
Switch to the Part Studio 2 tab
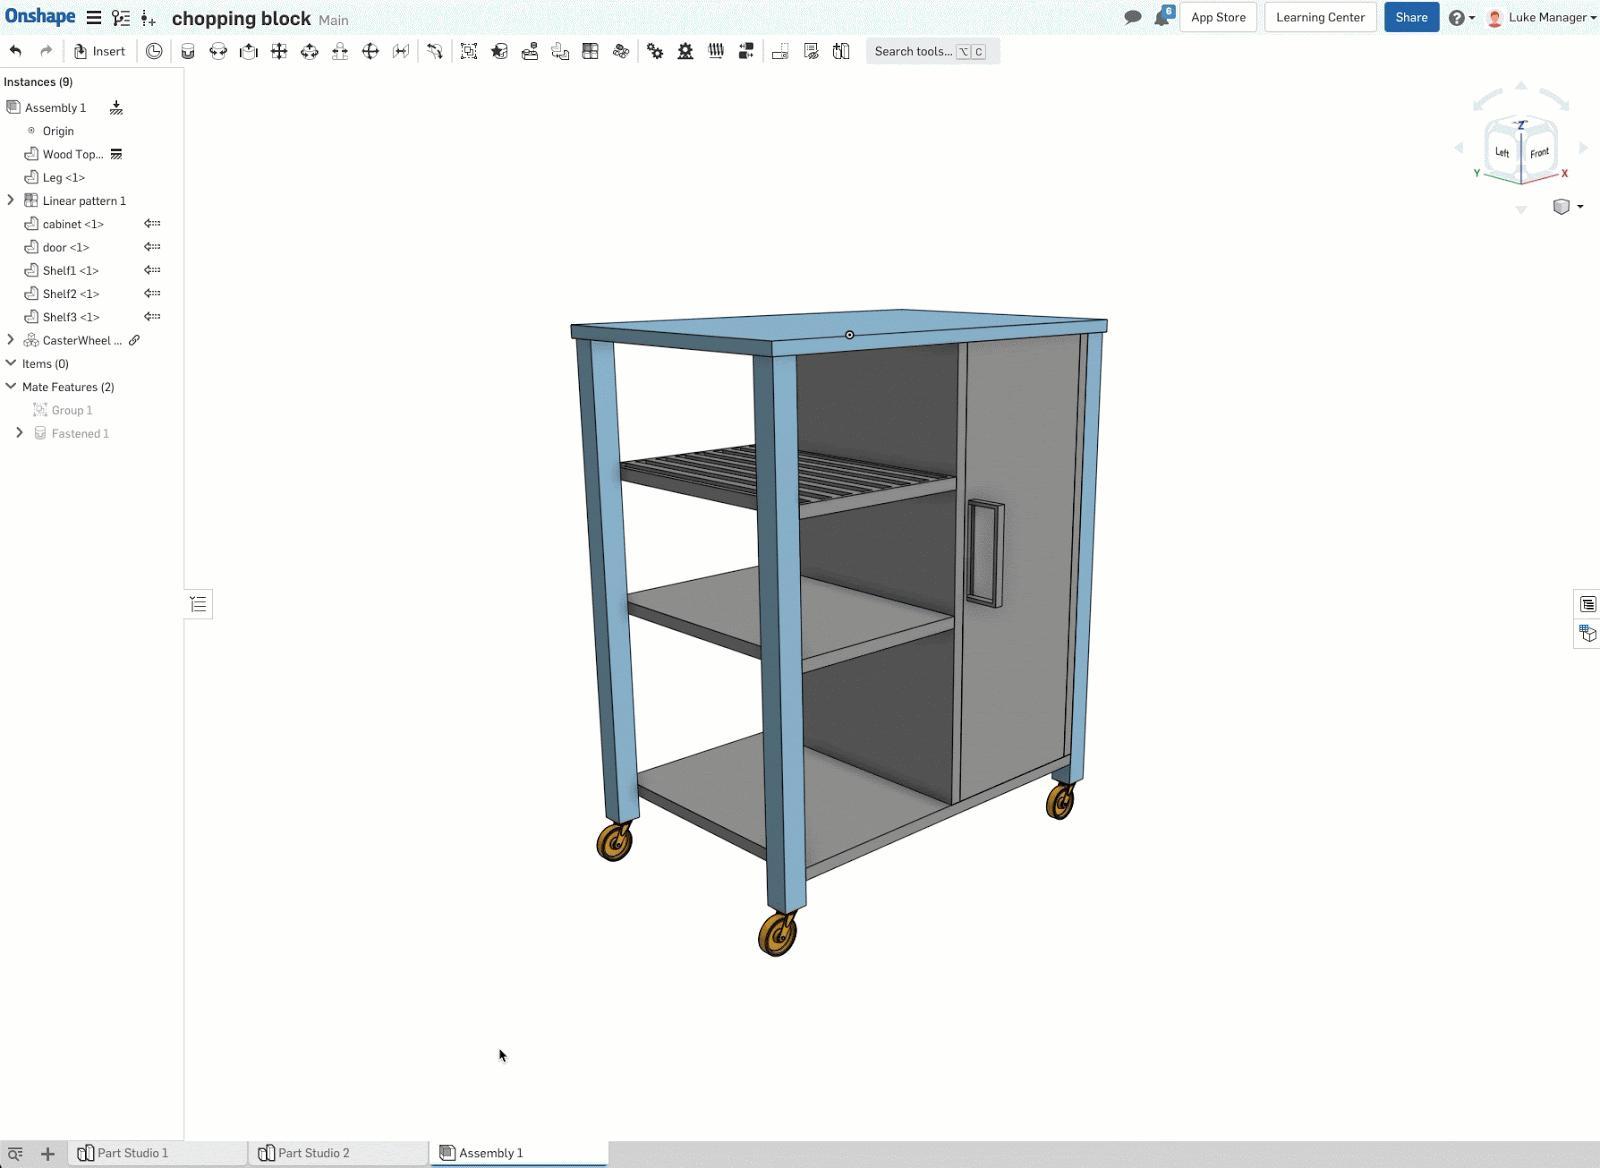tap(312, 1152)
